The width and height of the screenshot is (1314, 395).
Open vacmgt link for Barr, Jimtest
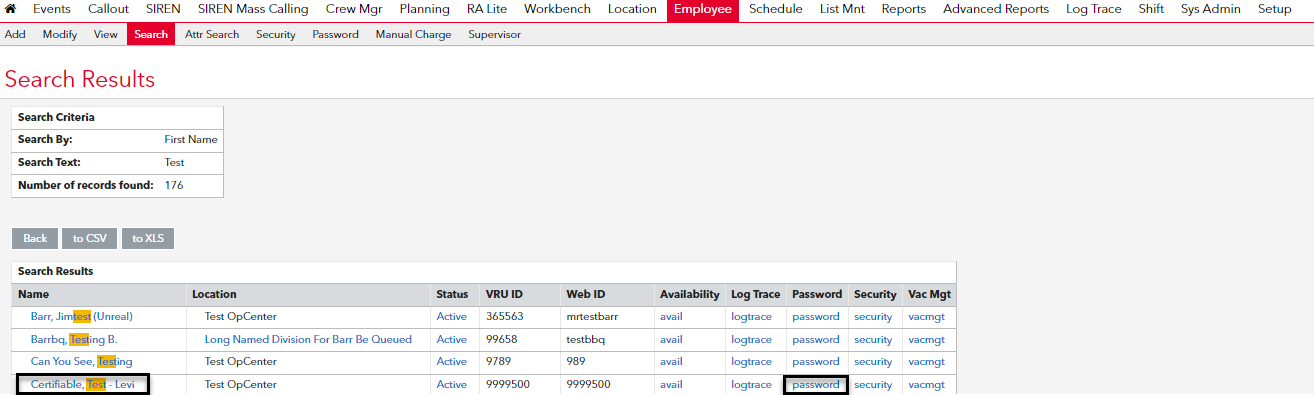pos(926,316)
